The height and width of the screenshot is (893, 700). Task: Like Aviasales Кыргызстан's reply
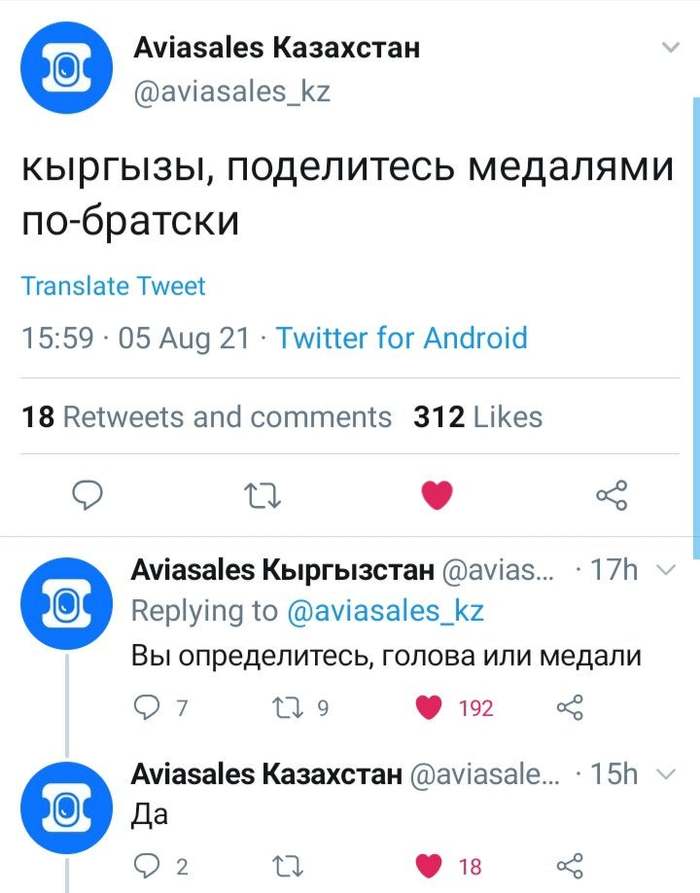tap(428, 708)
